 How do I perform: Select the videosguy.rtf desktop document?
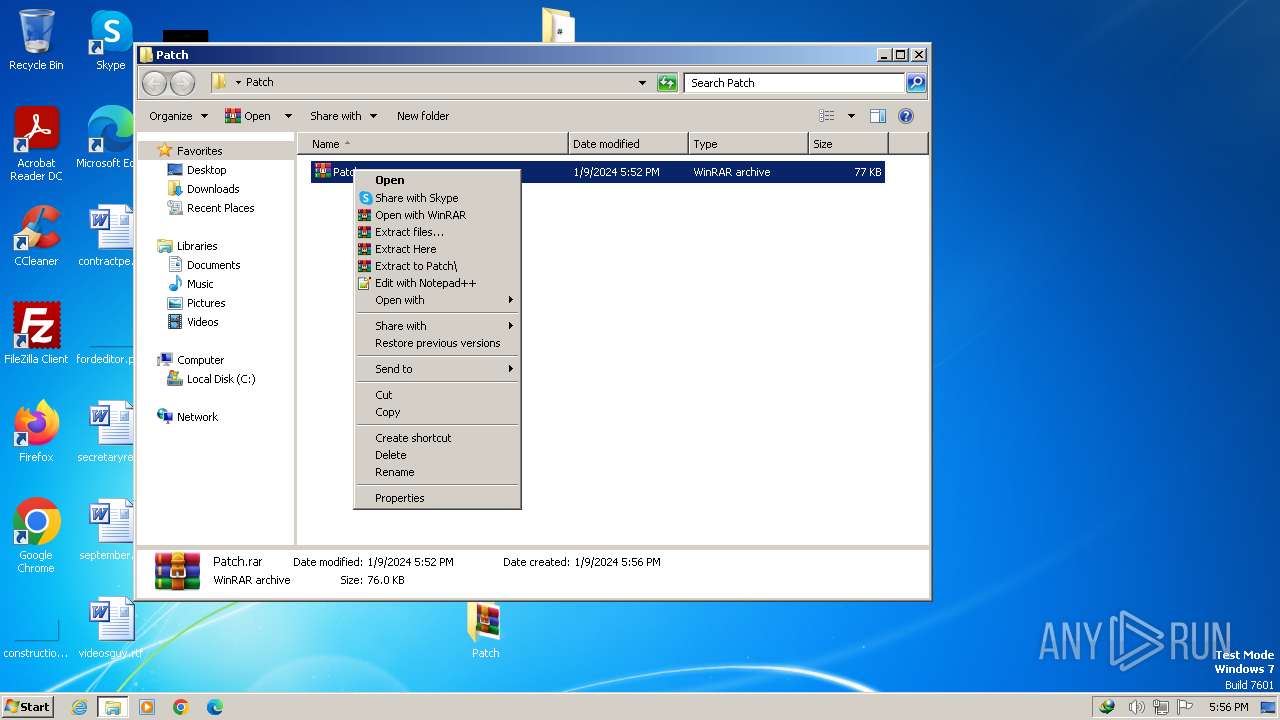click(110, 628)
